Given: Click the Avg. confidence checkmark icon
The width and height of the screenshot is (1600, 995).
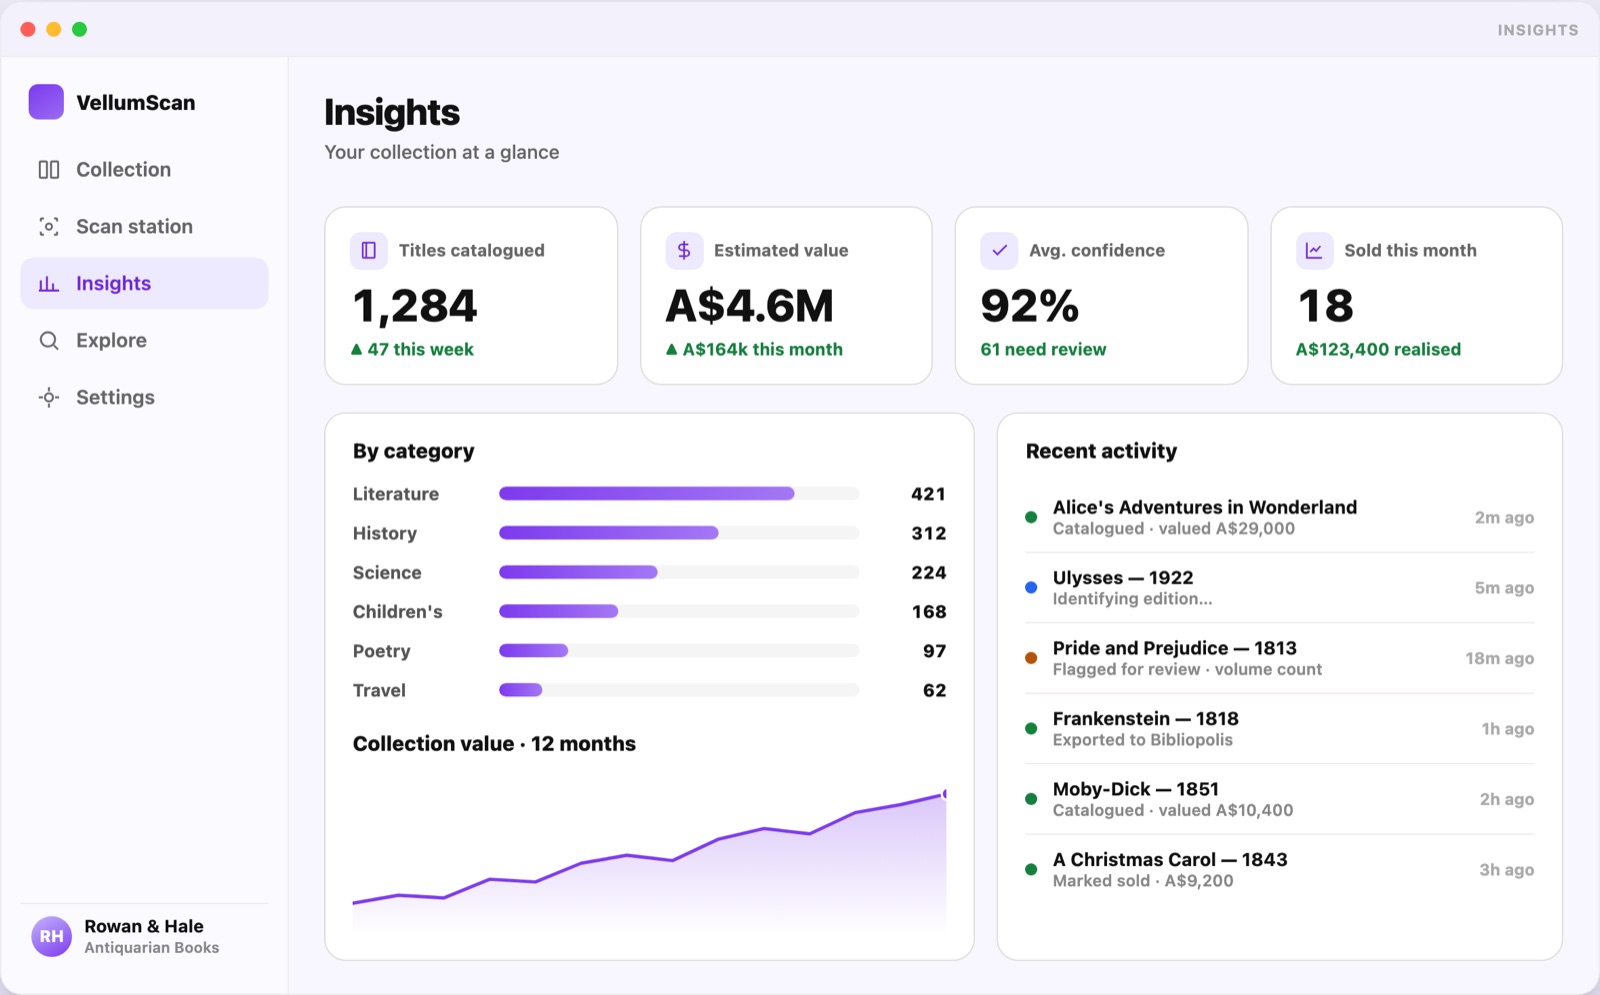Looking at the screenshot, I should coord(999,250).
